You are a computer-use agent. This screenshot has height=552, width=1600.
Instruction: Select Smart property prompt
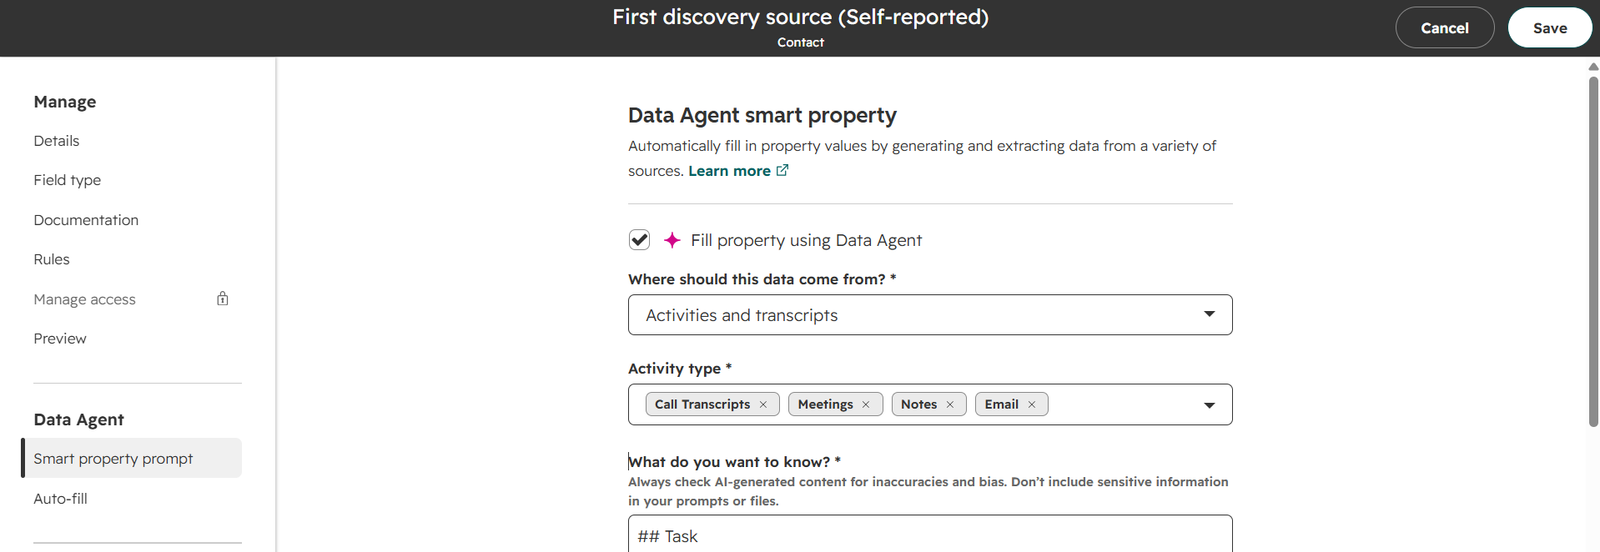pyautogui.click(x=132, y=458)
